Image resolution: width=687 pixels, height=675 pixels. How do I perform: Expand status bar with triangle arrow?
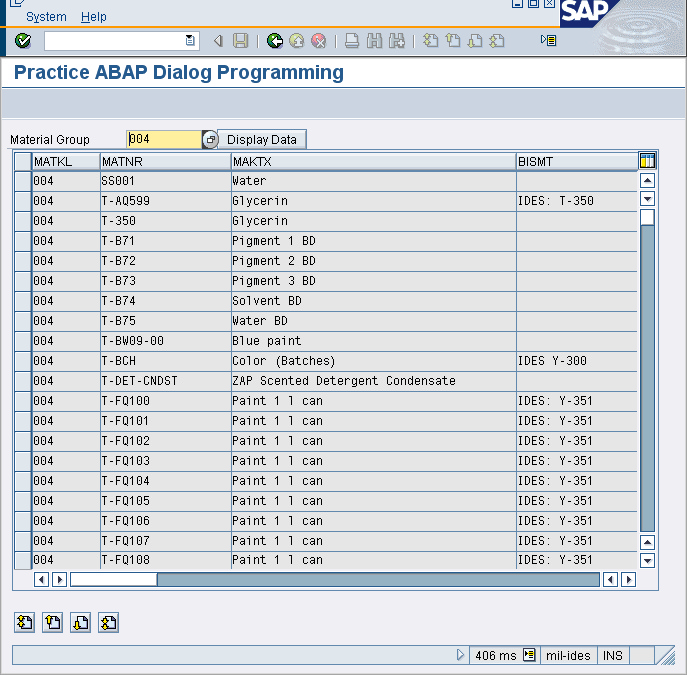pos(460,655)
